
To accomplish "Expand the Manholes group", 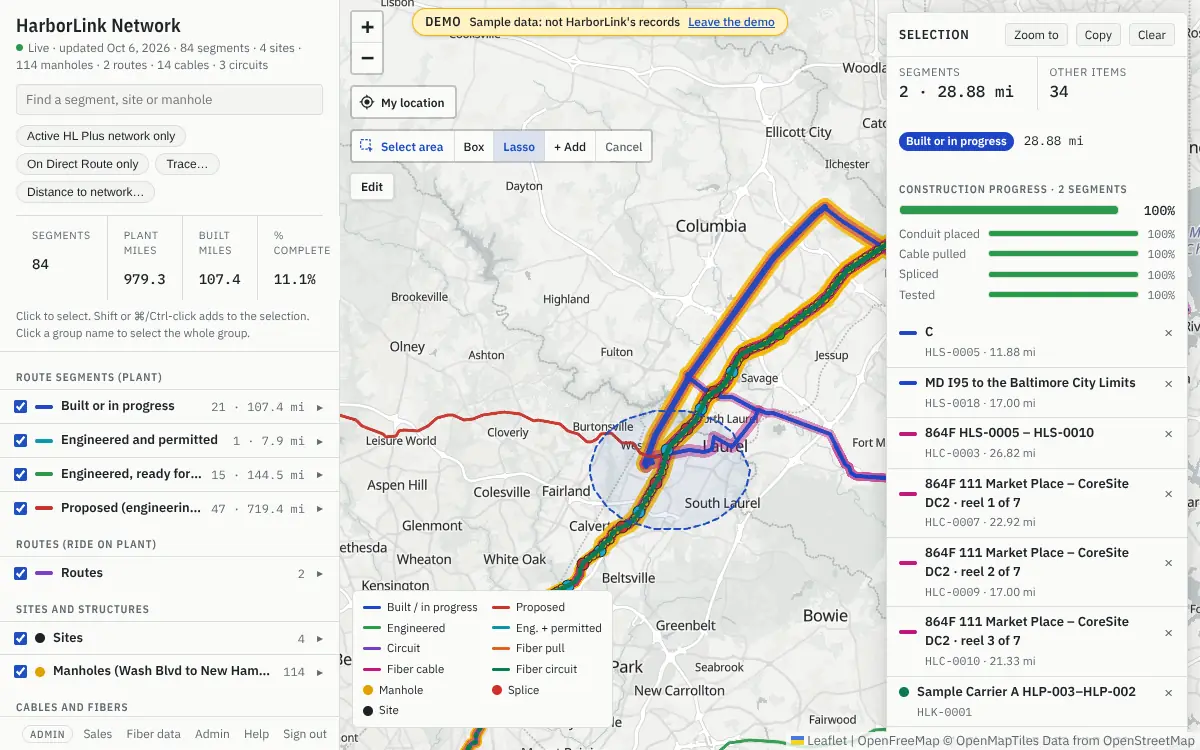I will (x=320, y=672).
